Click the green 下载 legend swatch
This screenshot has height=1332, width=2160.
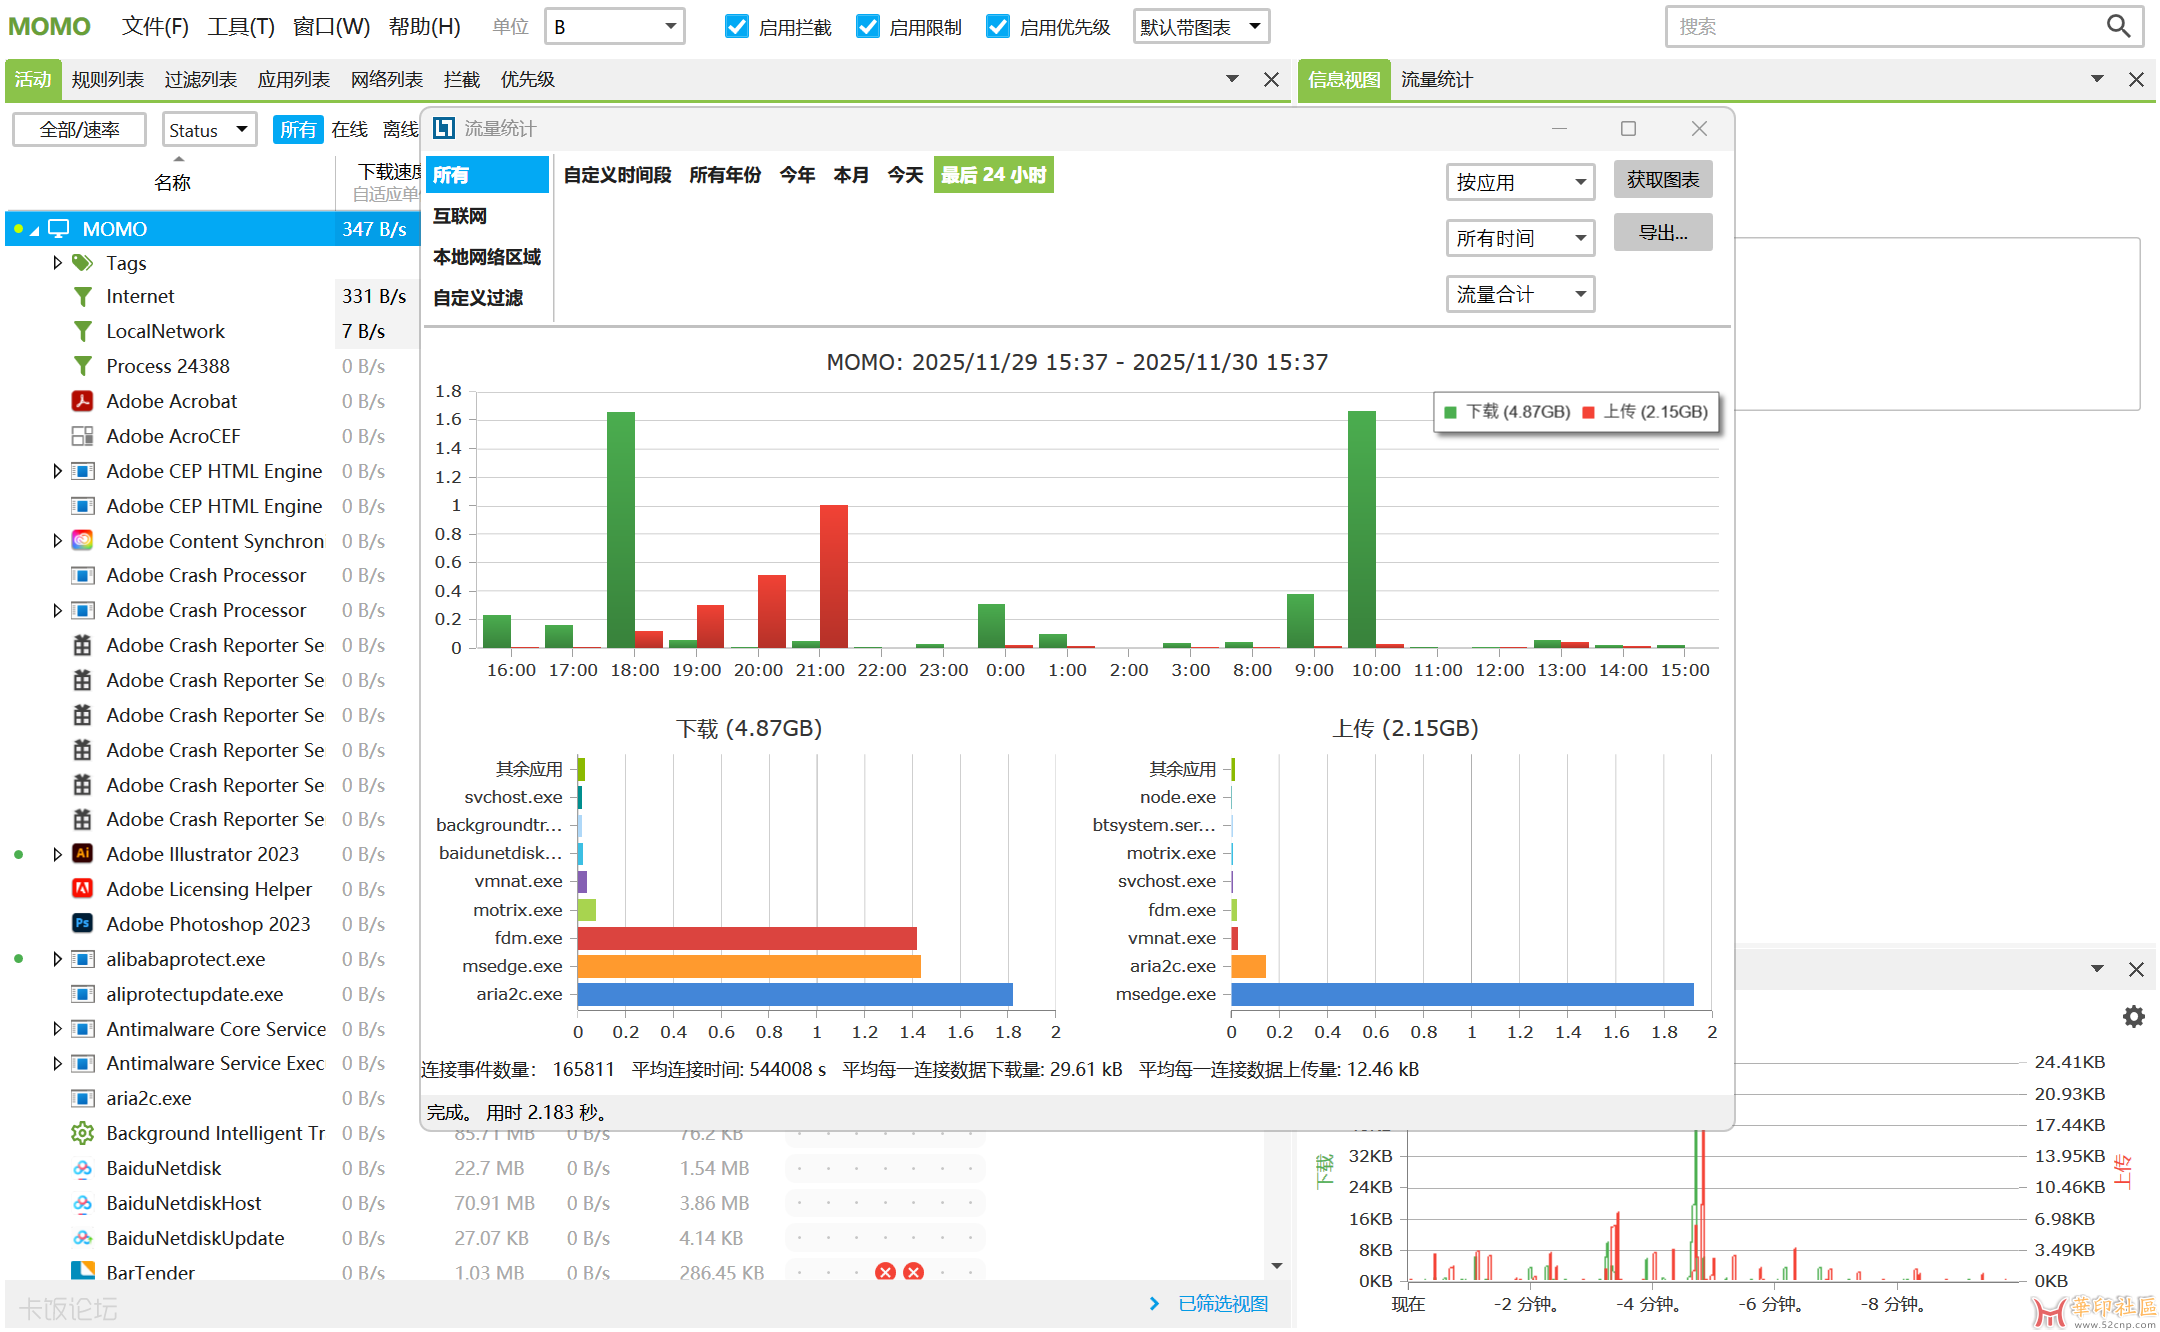pos(1450,412)
